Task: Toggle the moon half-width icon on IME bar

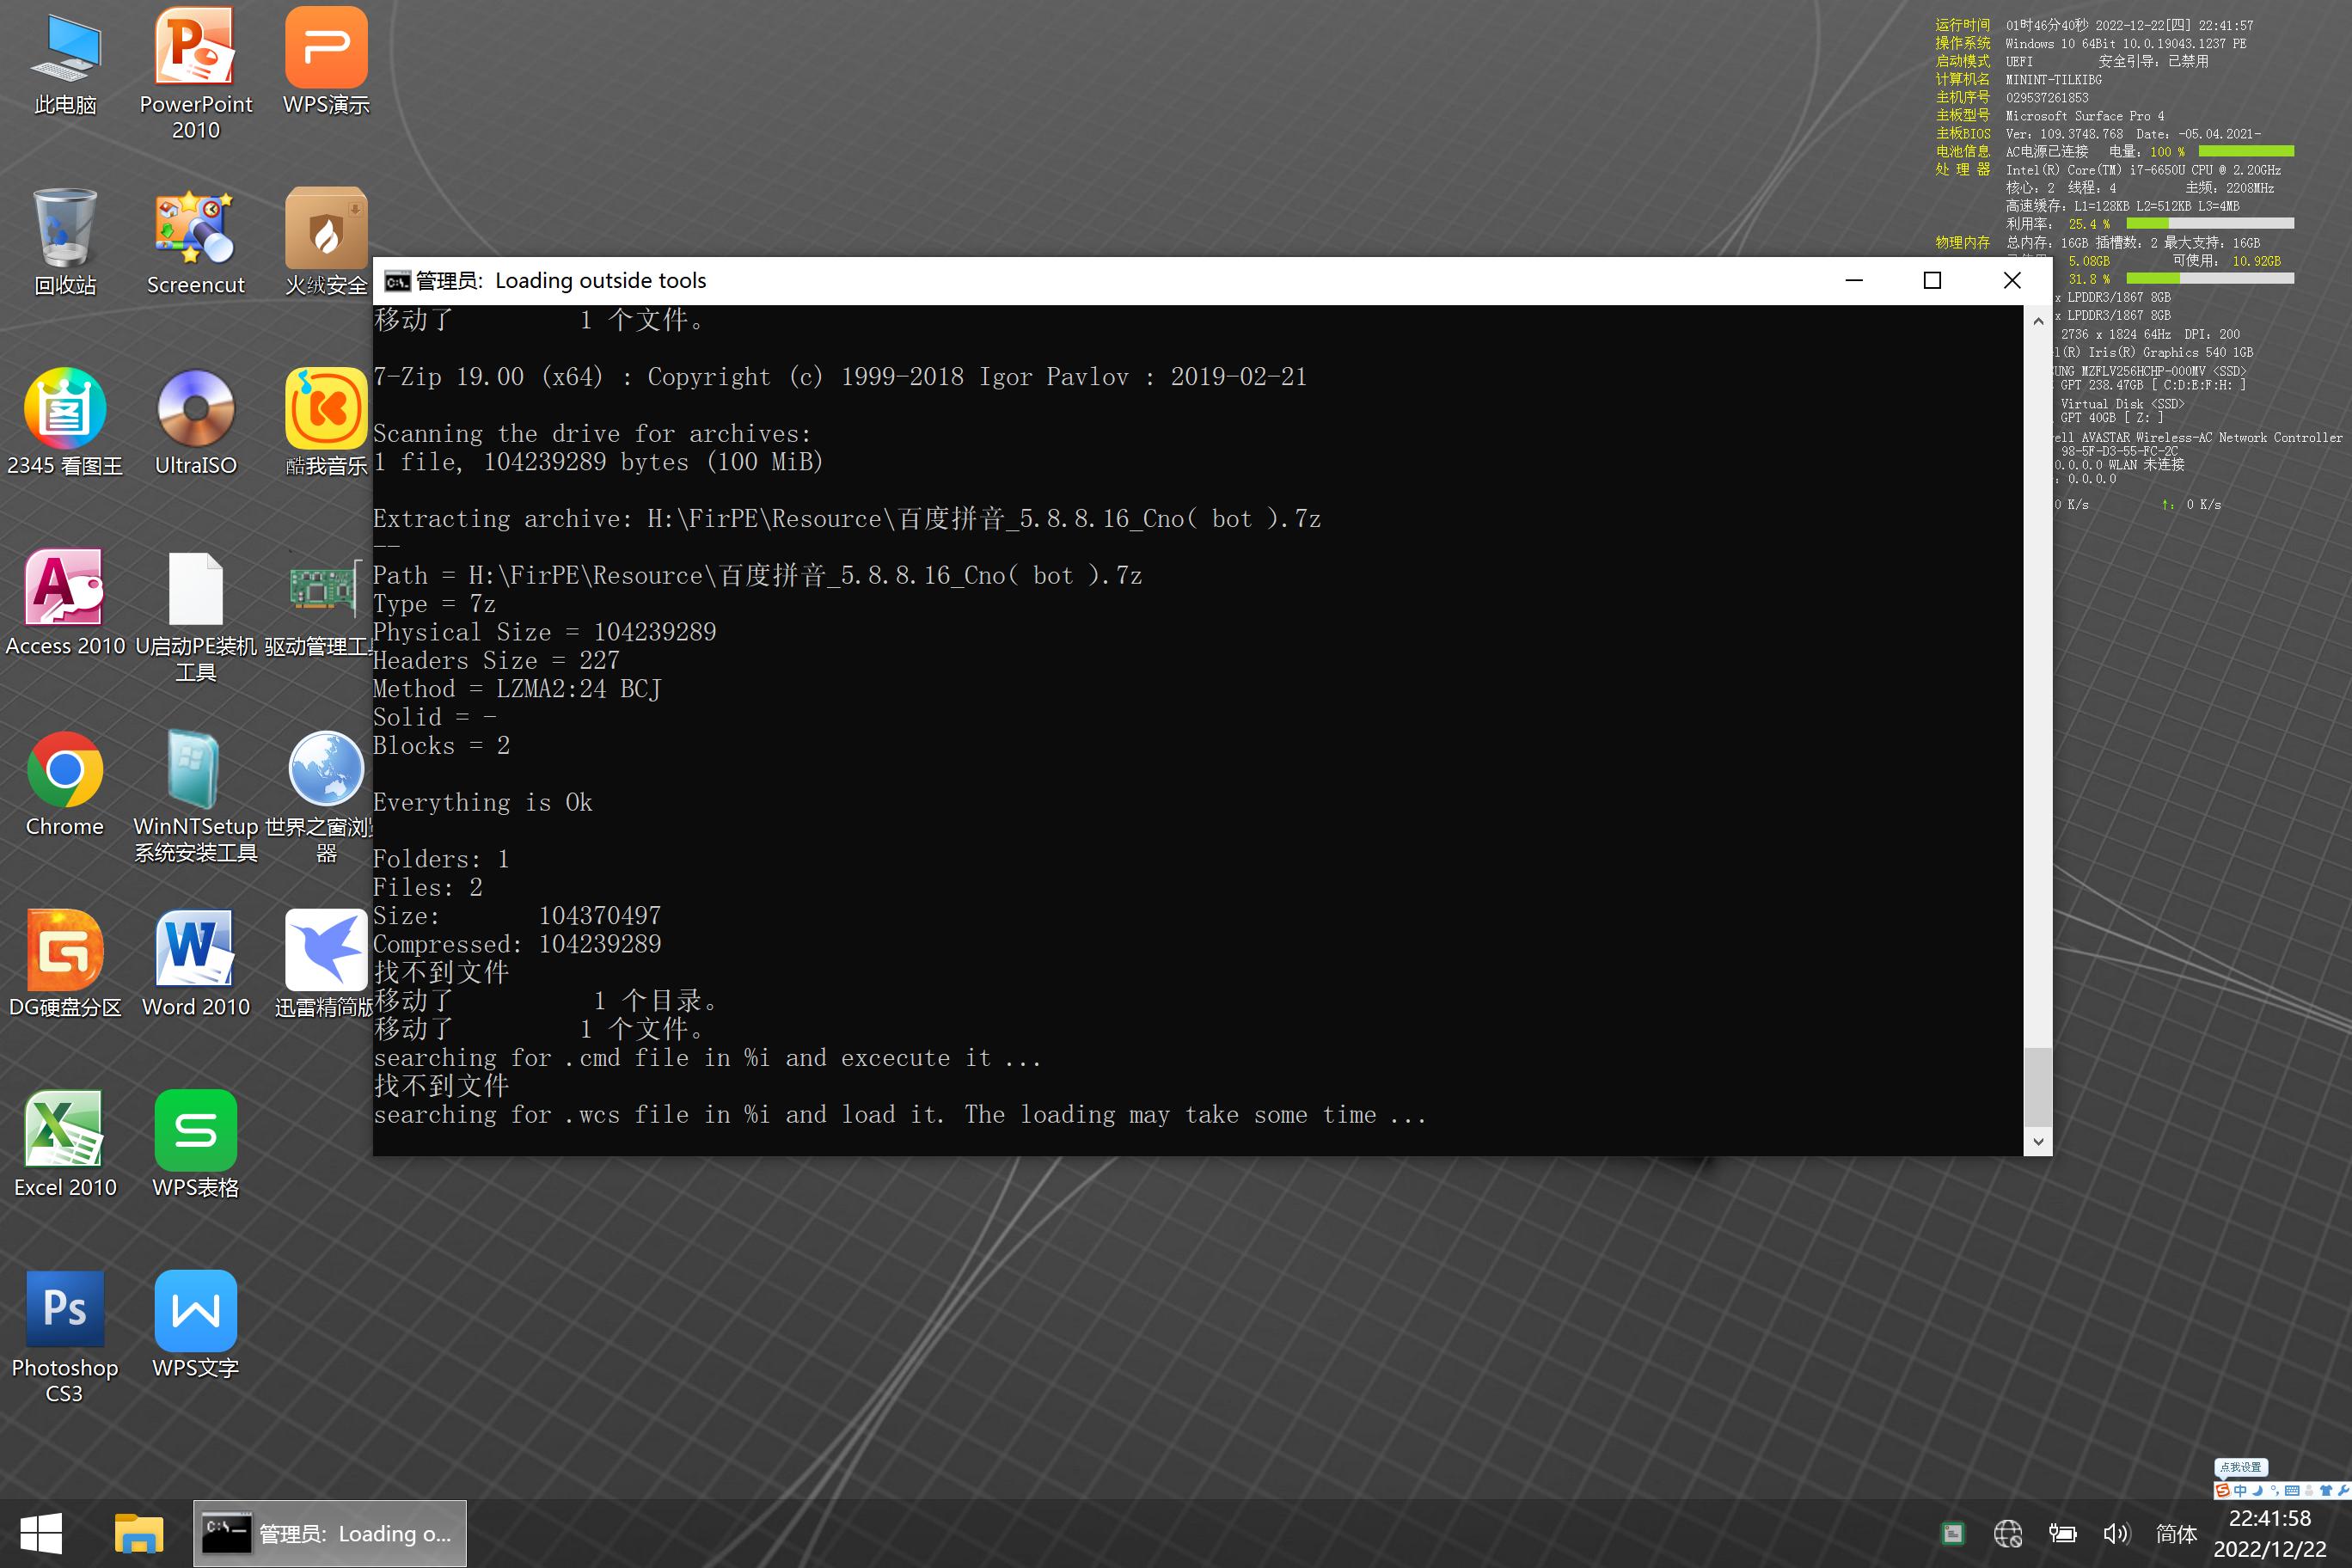Action: coord(2258,1491)
